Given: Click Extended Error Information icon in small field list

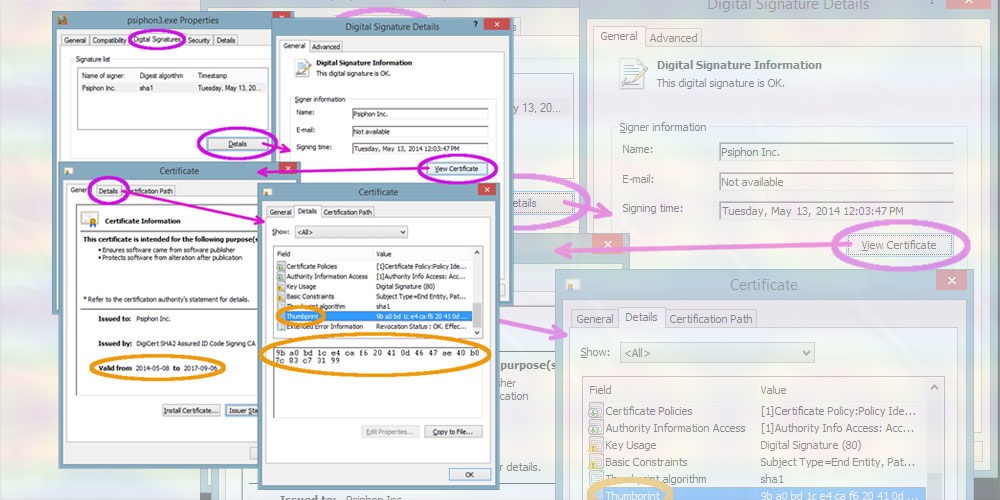Looking at the screenshot, I should coord(281,327).
